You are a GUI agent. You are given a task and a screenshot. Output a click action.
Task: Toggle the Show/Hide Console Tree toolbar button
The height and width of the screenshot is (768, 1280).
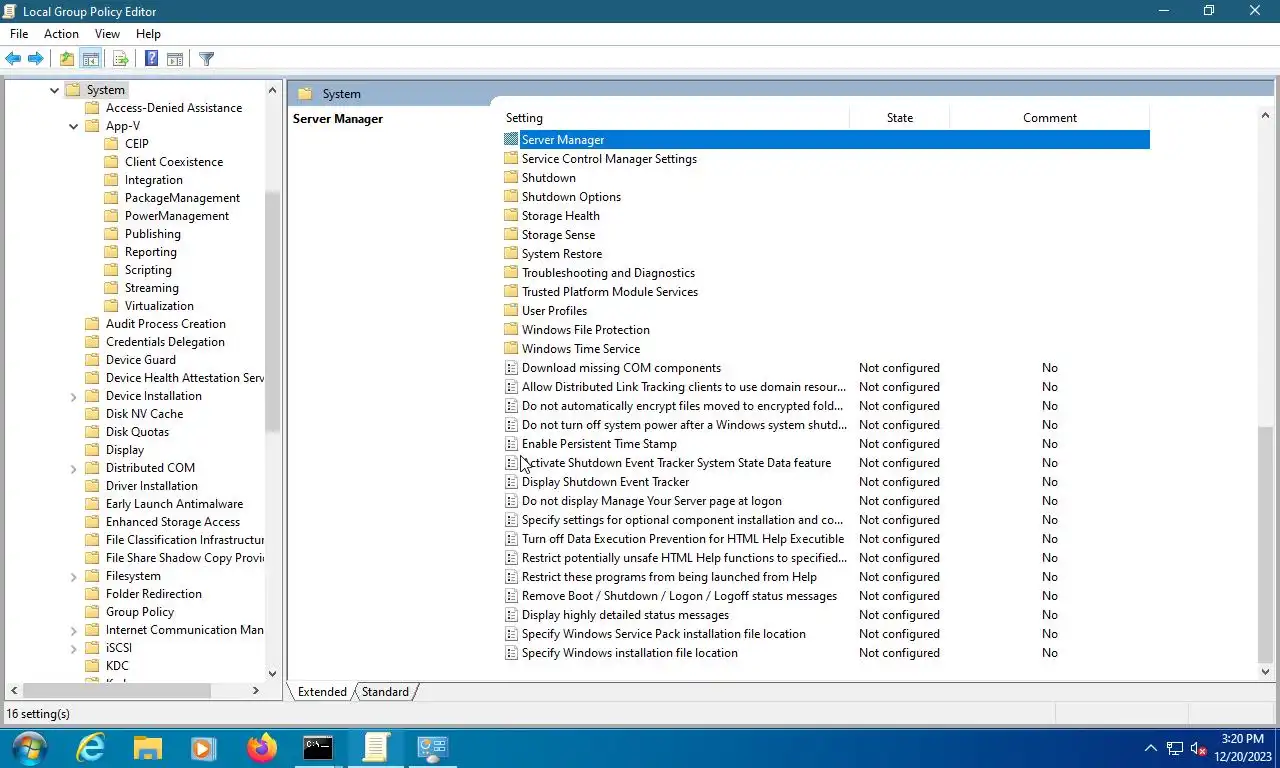click(90, 59)
